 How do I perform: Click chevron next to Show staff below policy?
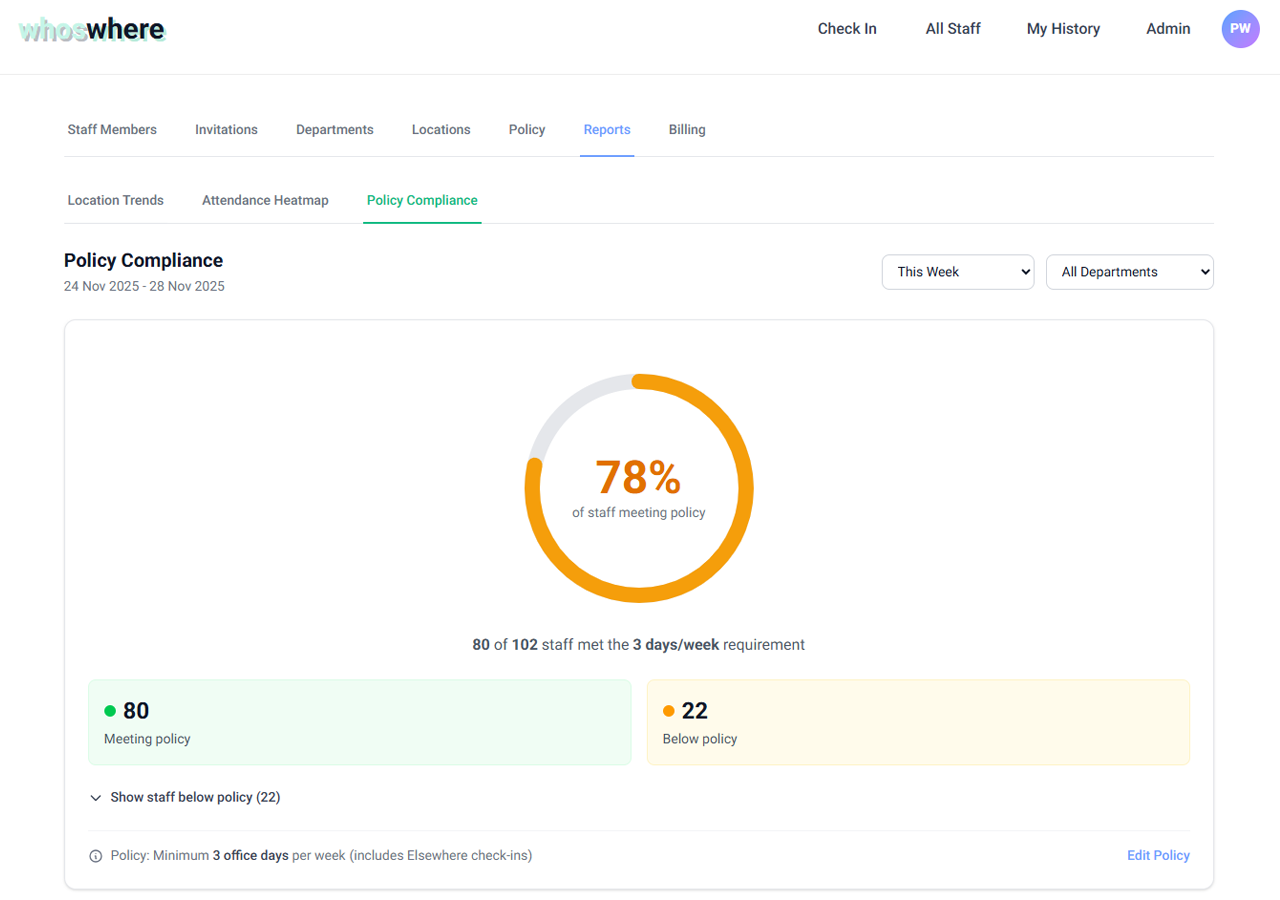coord(96,798)
